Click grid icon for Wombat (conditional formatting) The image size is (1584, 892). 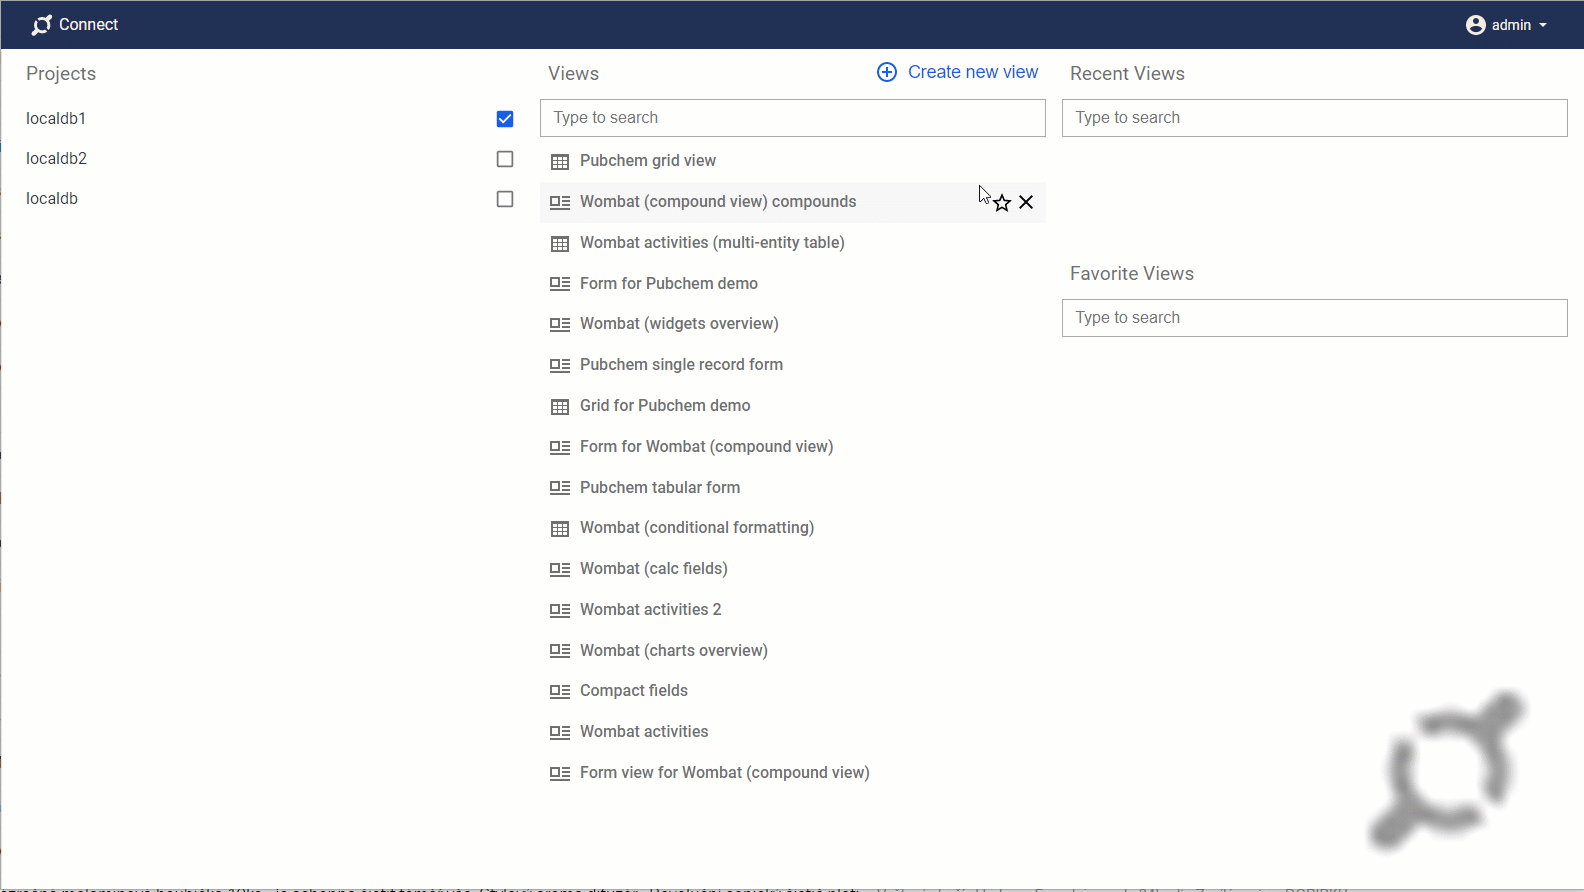pyautogui.click(x=560, y=529)
